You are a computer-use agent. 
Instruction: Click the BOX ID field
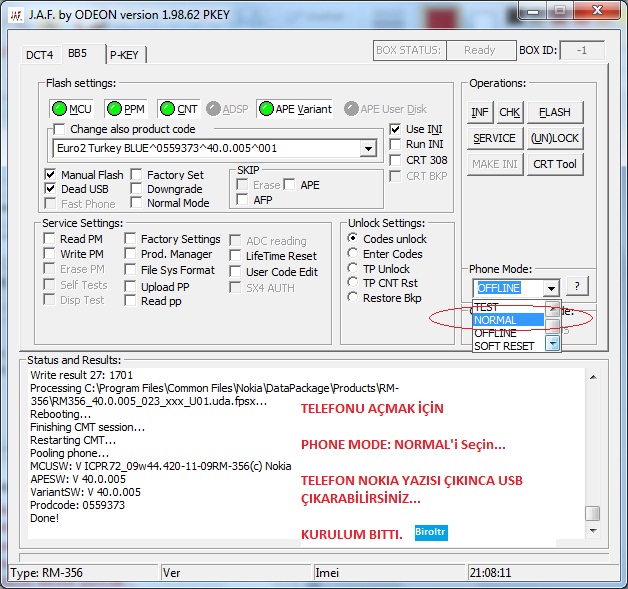pyautogui.click(x=582, y=50)
